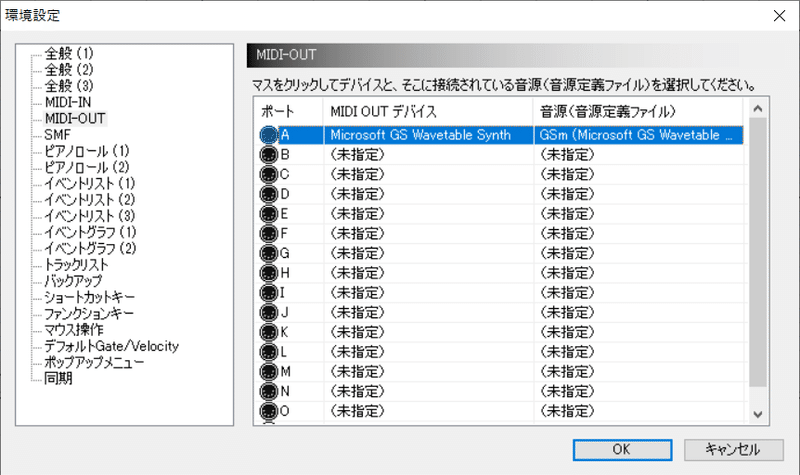This screenshot has height=475, width=800.
Task: Click the MIDI port icon for port F
Action: [x=268, y=234]
